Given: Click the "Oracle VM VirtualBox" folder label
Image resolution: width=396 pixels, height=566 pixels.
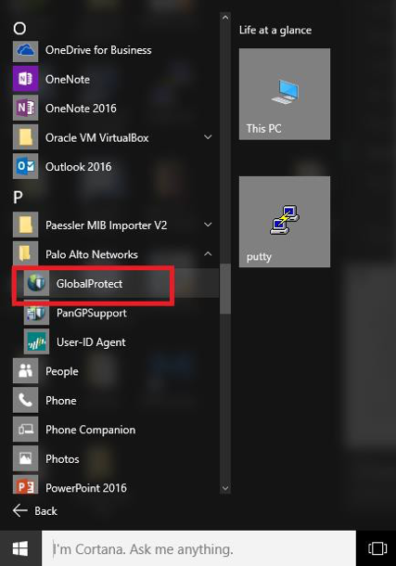Looking at the screenshot, I should tap(97, 138).
